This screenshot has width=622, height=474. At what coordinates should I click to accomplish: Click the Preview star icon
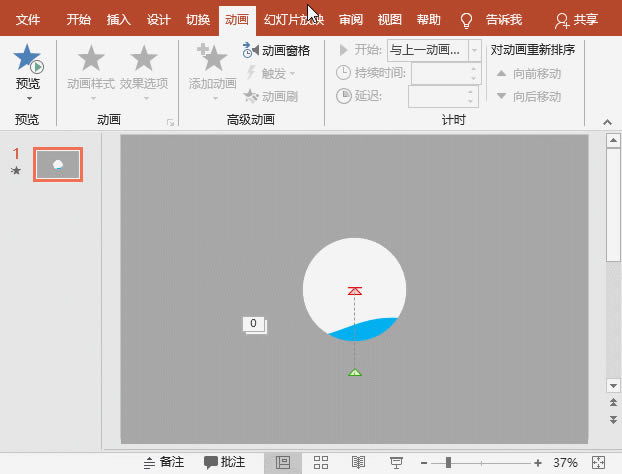[28, 60]
